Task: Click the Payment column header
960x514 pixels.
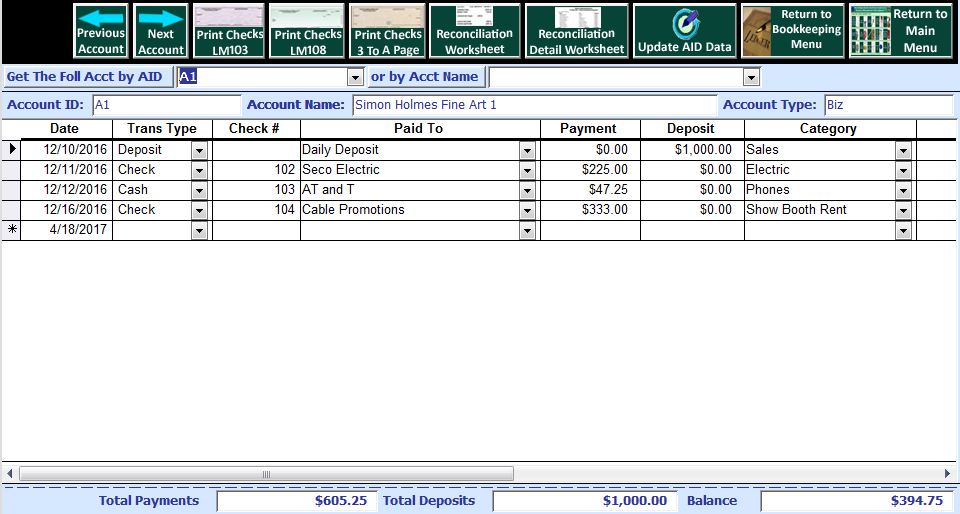Action: coord(588,128)
